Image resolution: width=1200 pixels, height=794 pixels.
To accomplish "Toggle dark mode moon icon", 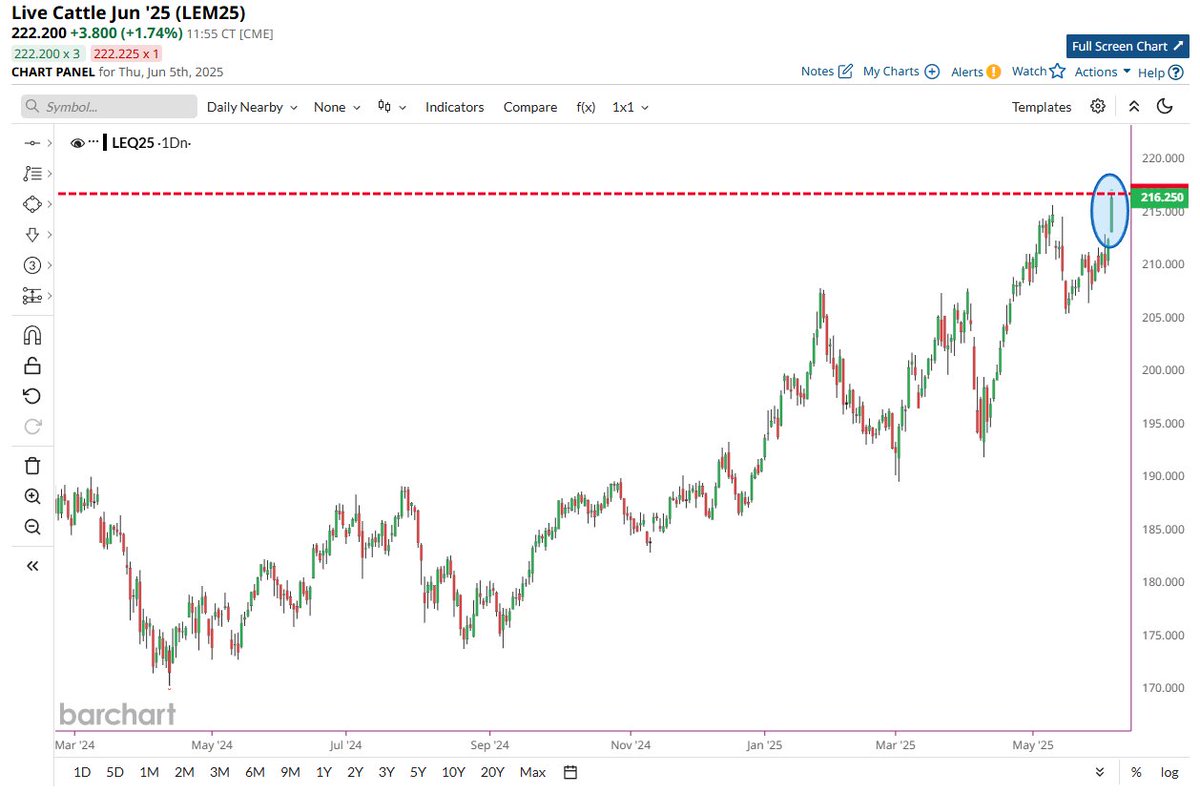I will (1164, 106).
